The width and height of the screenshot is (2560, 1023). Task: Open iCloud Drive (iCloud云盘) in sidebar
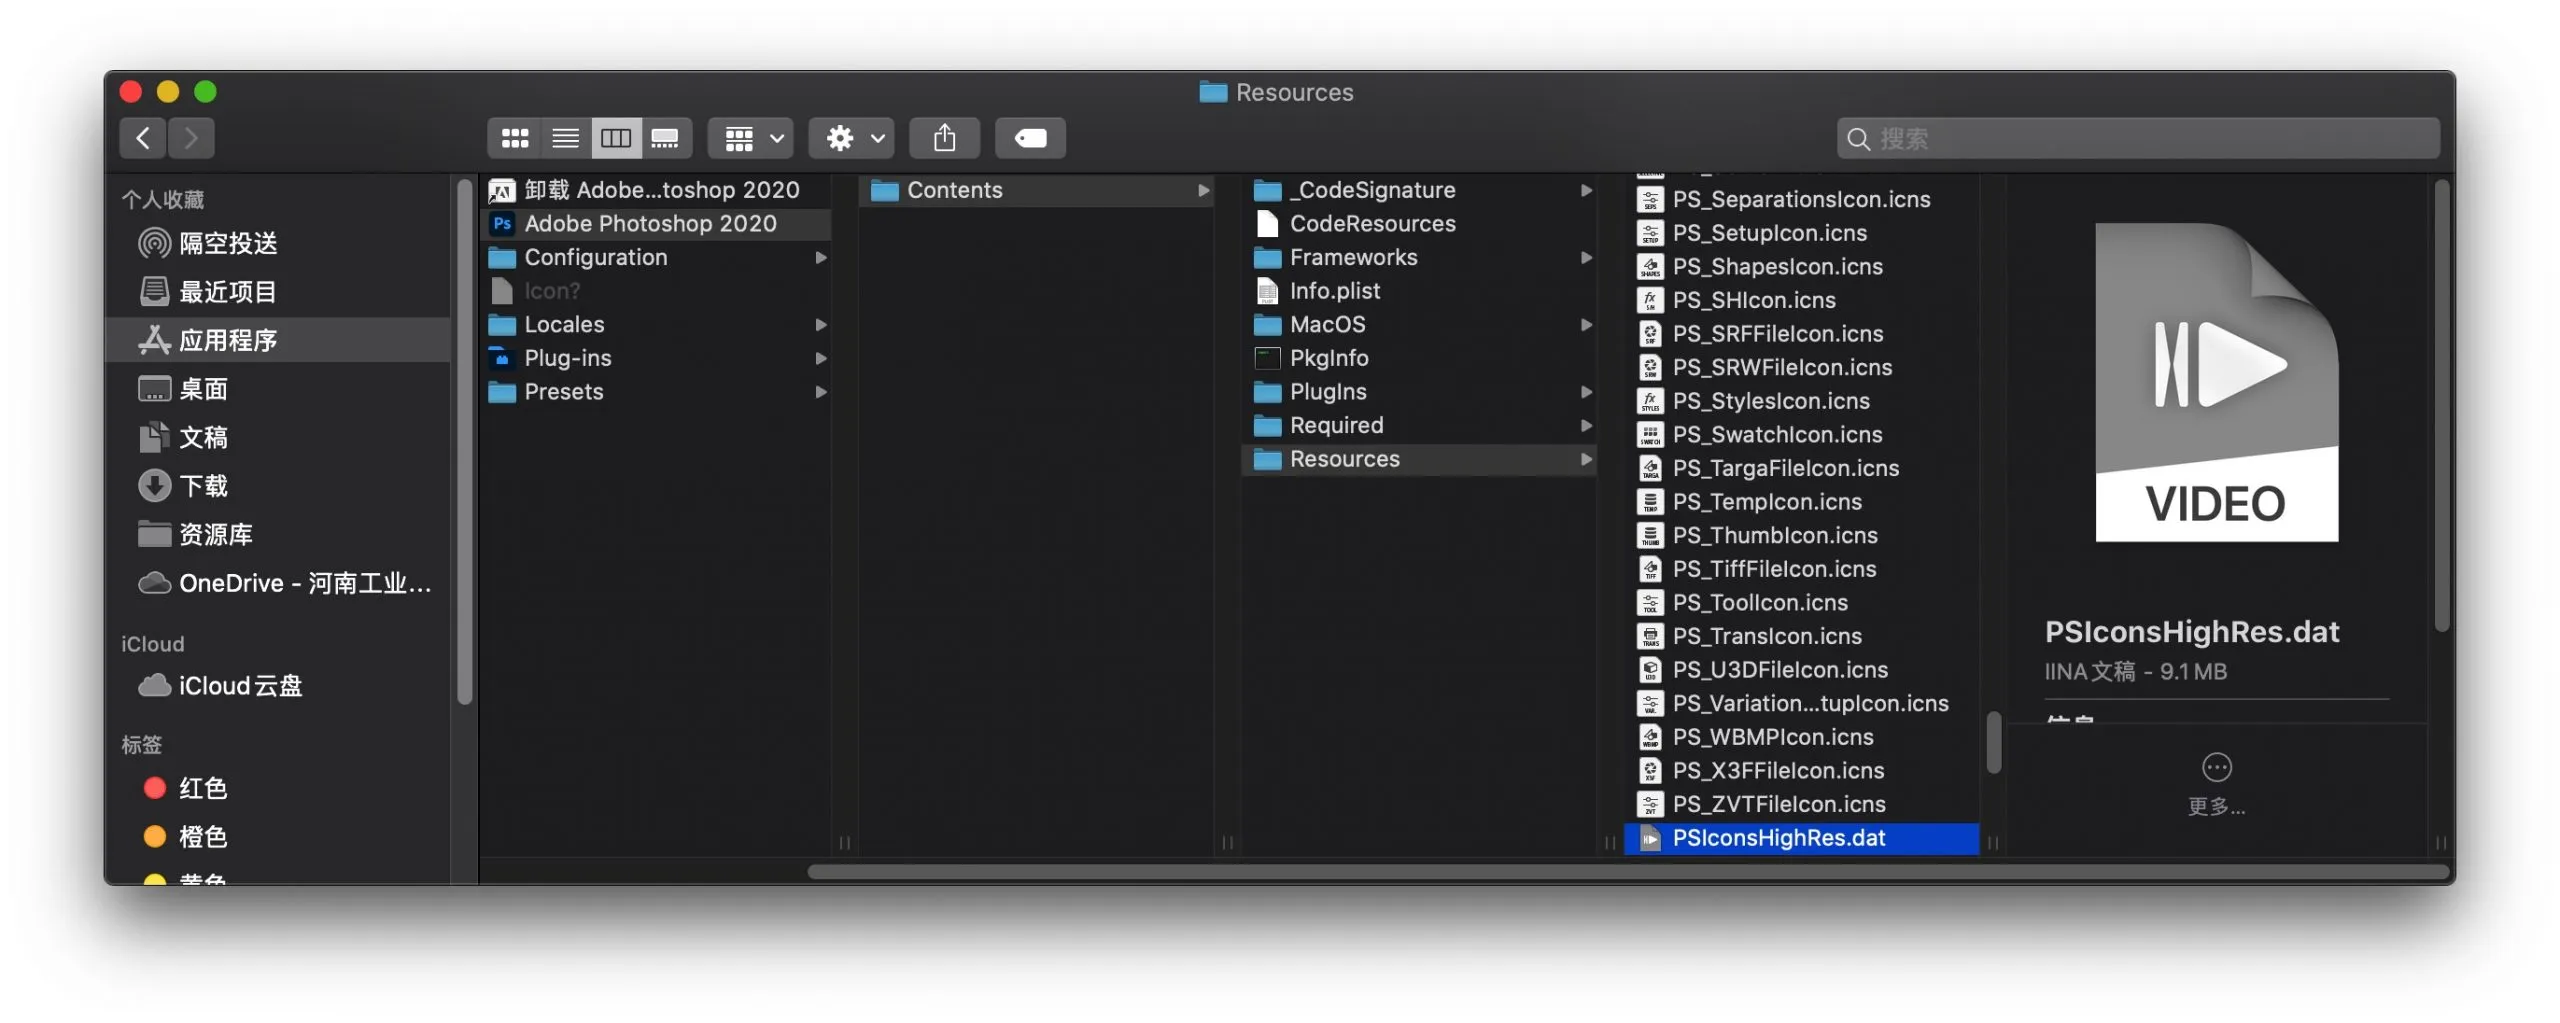coord(277,685)
